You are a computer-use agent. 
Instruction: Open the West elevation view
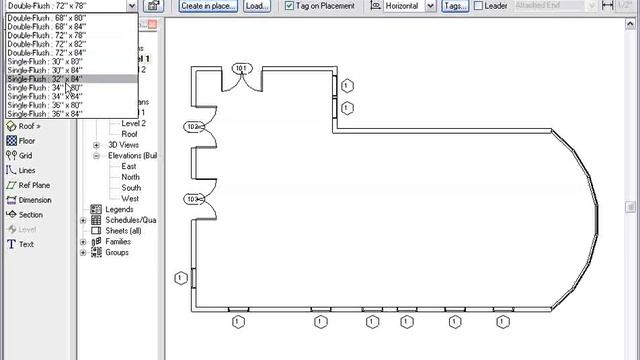pos(130,198)
